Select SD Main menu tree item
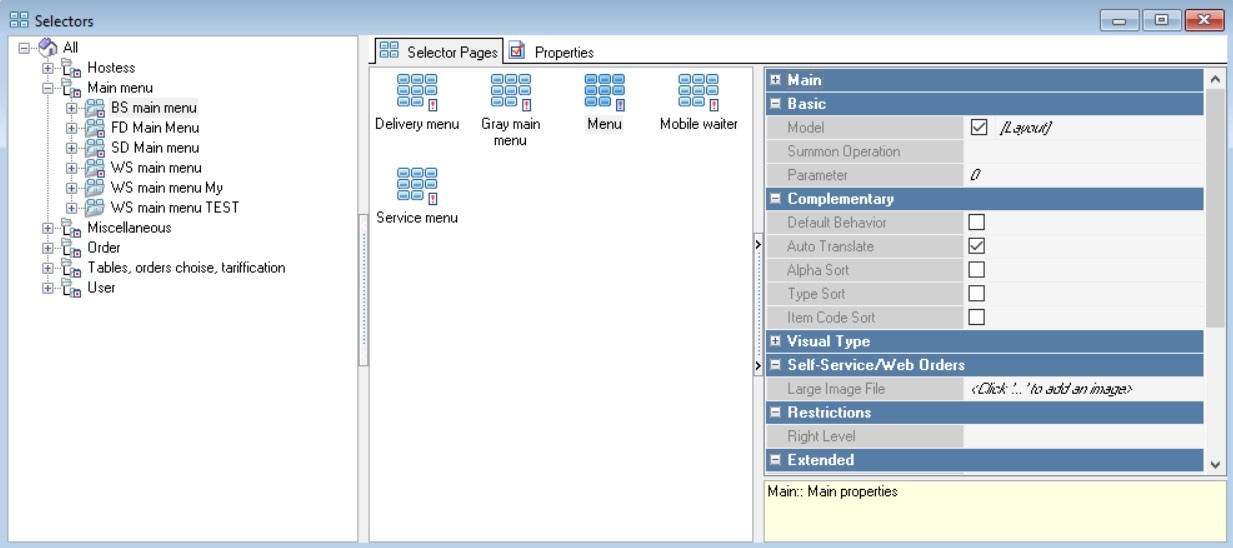 coord(155,148)
